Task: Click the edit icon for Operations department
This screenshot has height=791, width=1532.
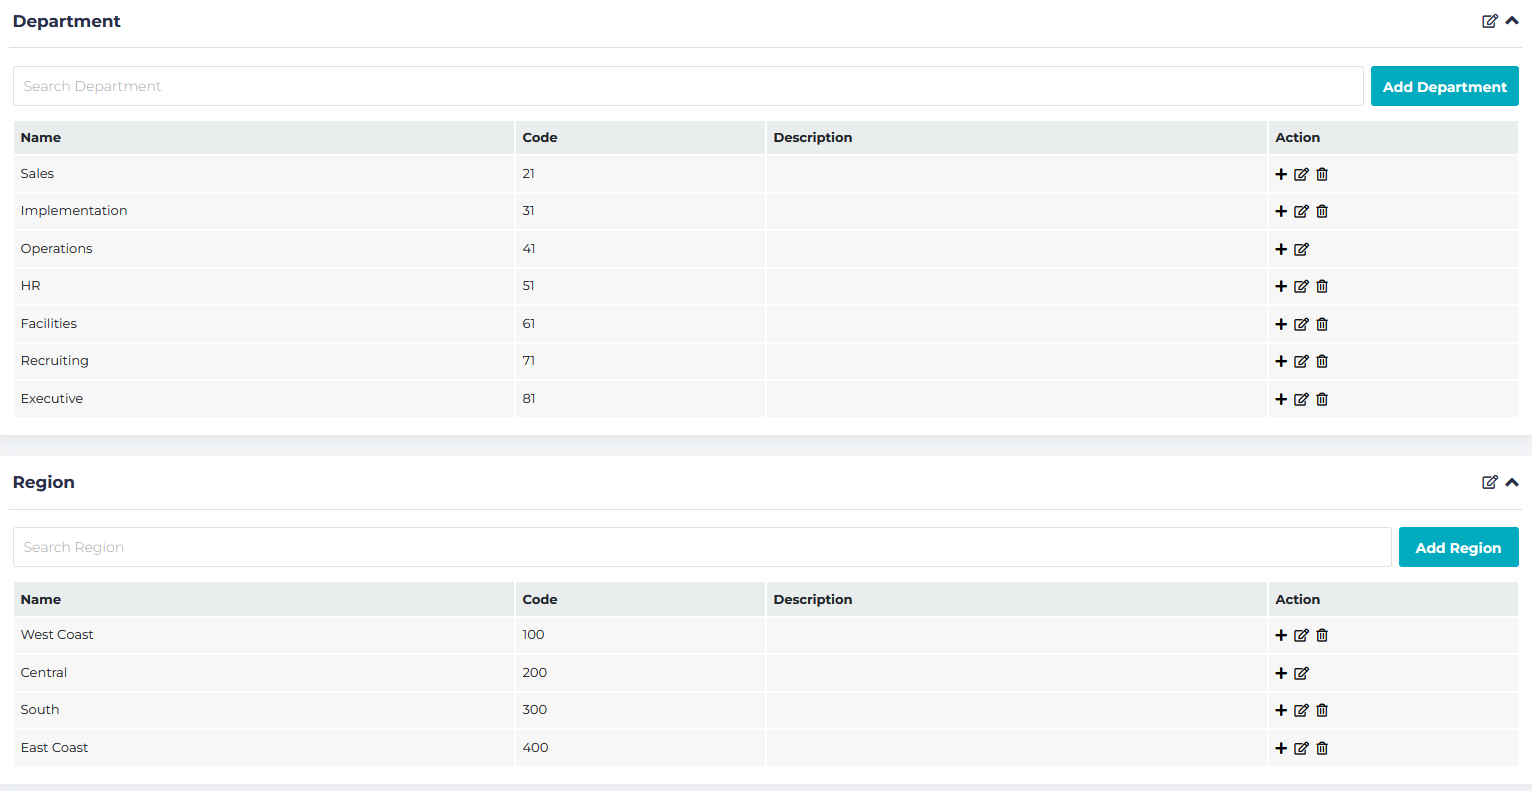Action: click(1301, 249)
